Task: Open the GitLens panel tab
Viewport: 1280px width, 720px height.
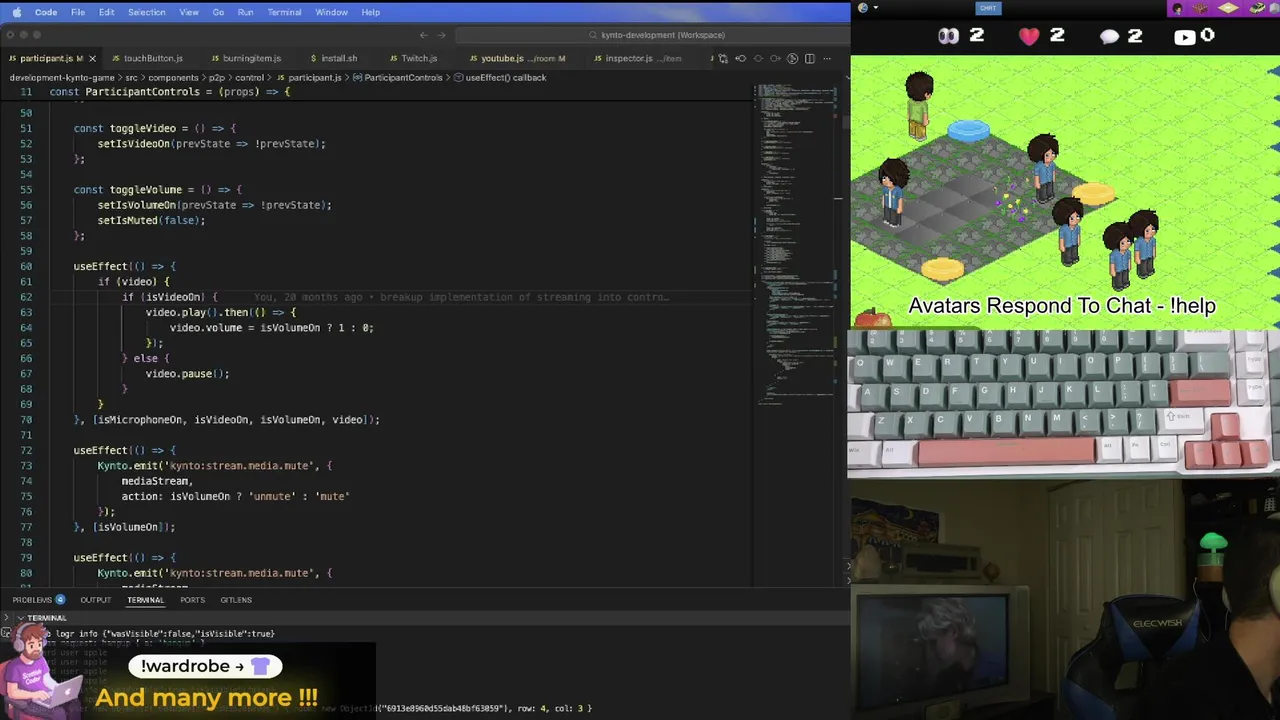Action: pyautogui.click(x=236, y=600)
